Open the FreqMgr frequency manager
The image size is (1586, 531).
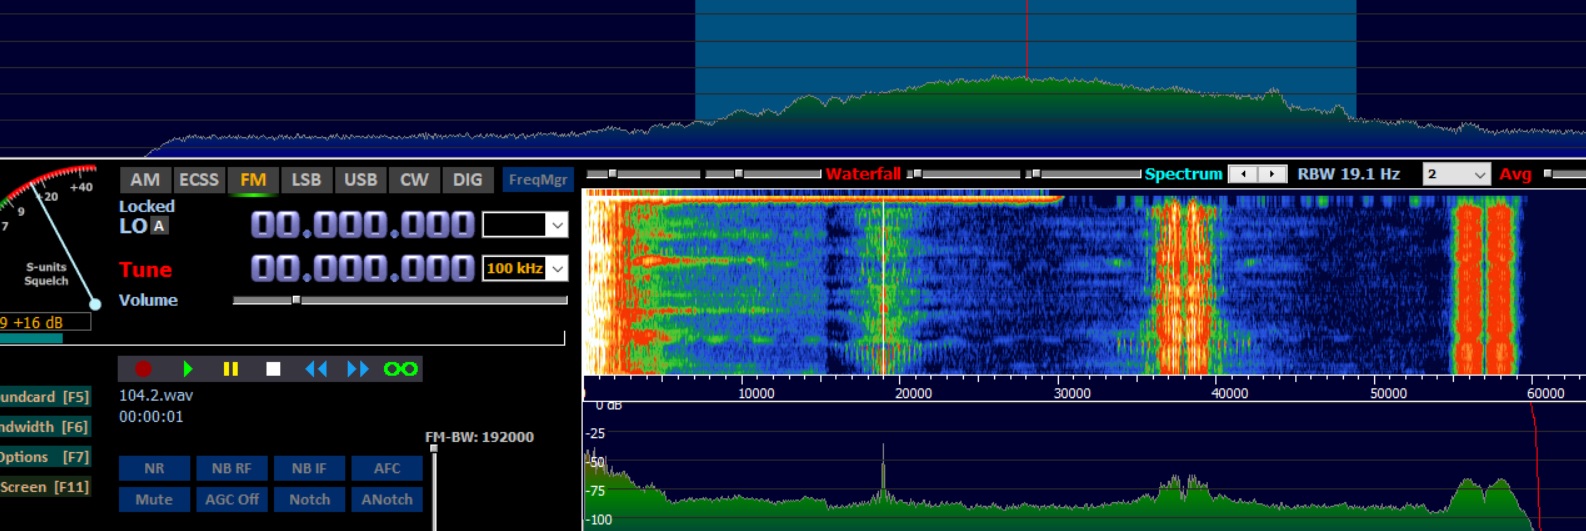537,180
